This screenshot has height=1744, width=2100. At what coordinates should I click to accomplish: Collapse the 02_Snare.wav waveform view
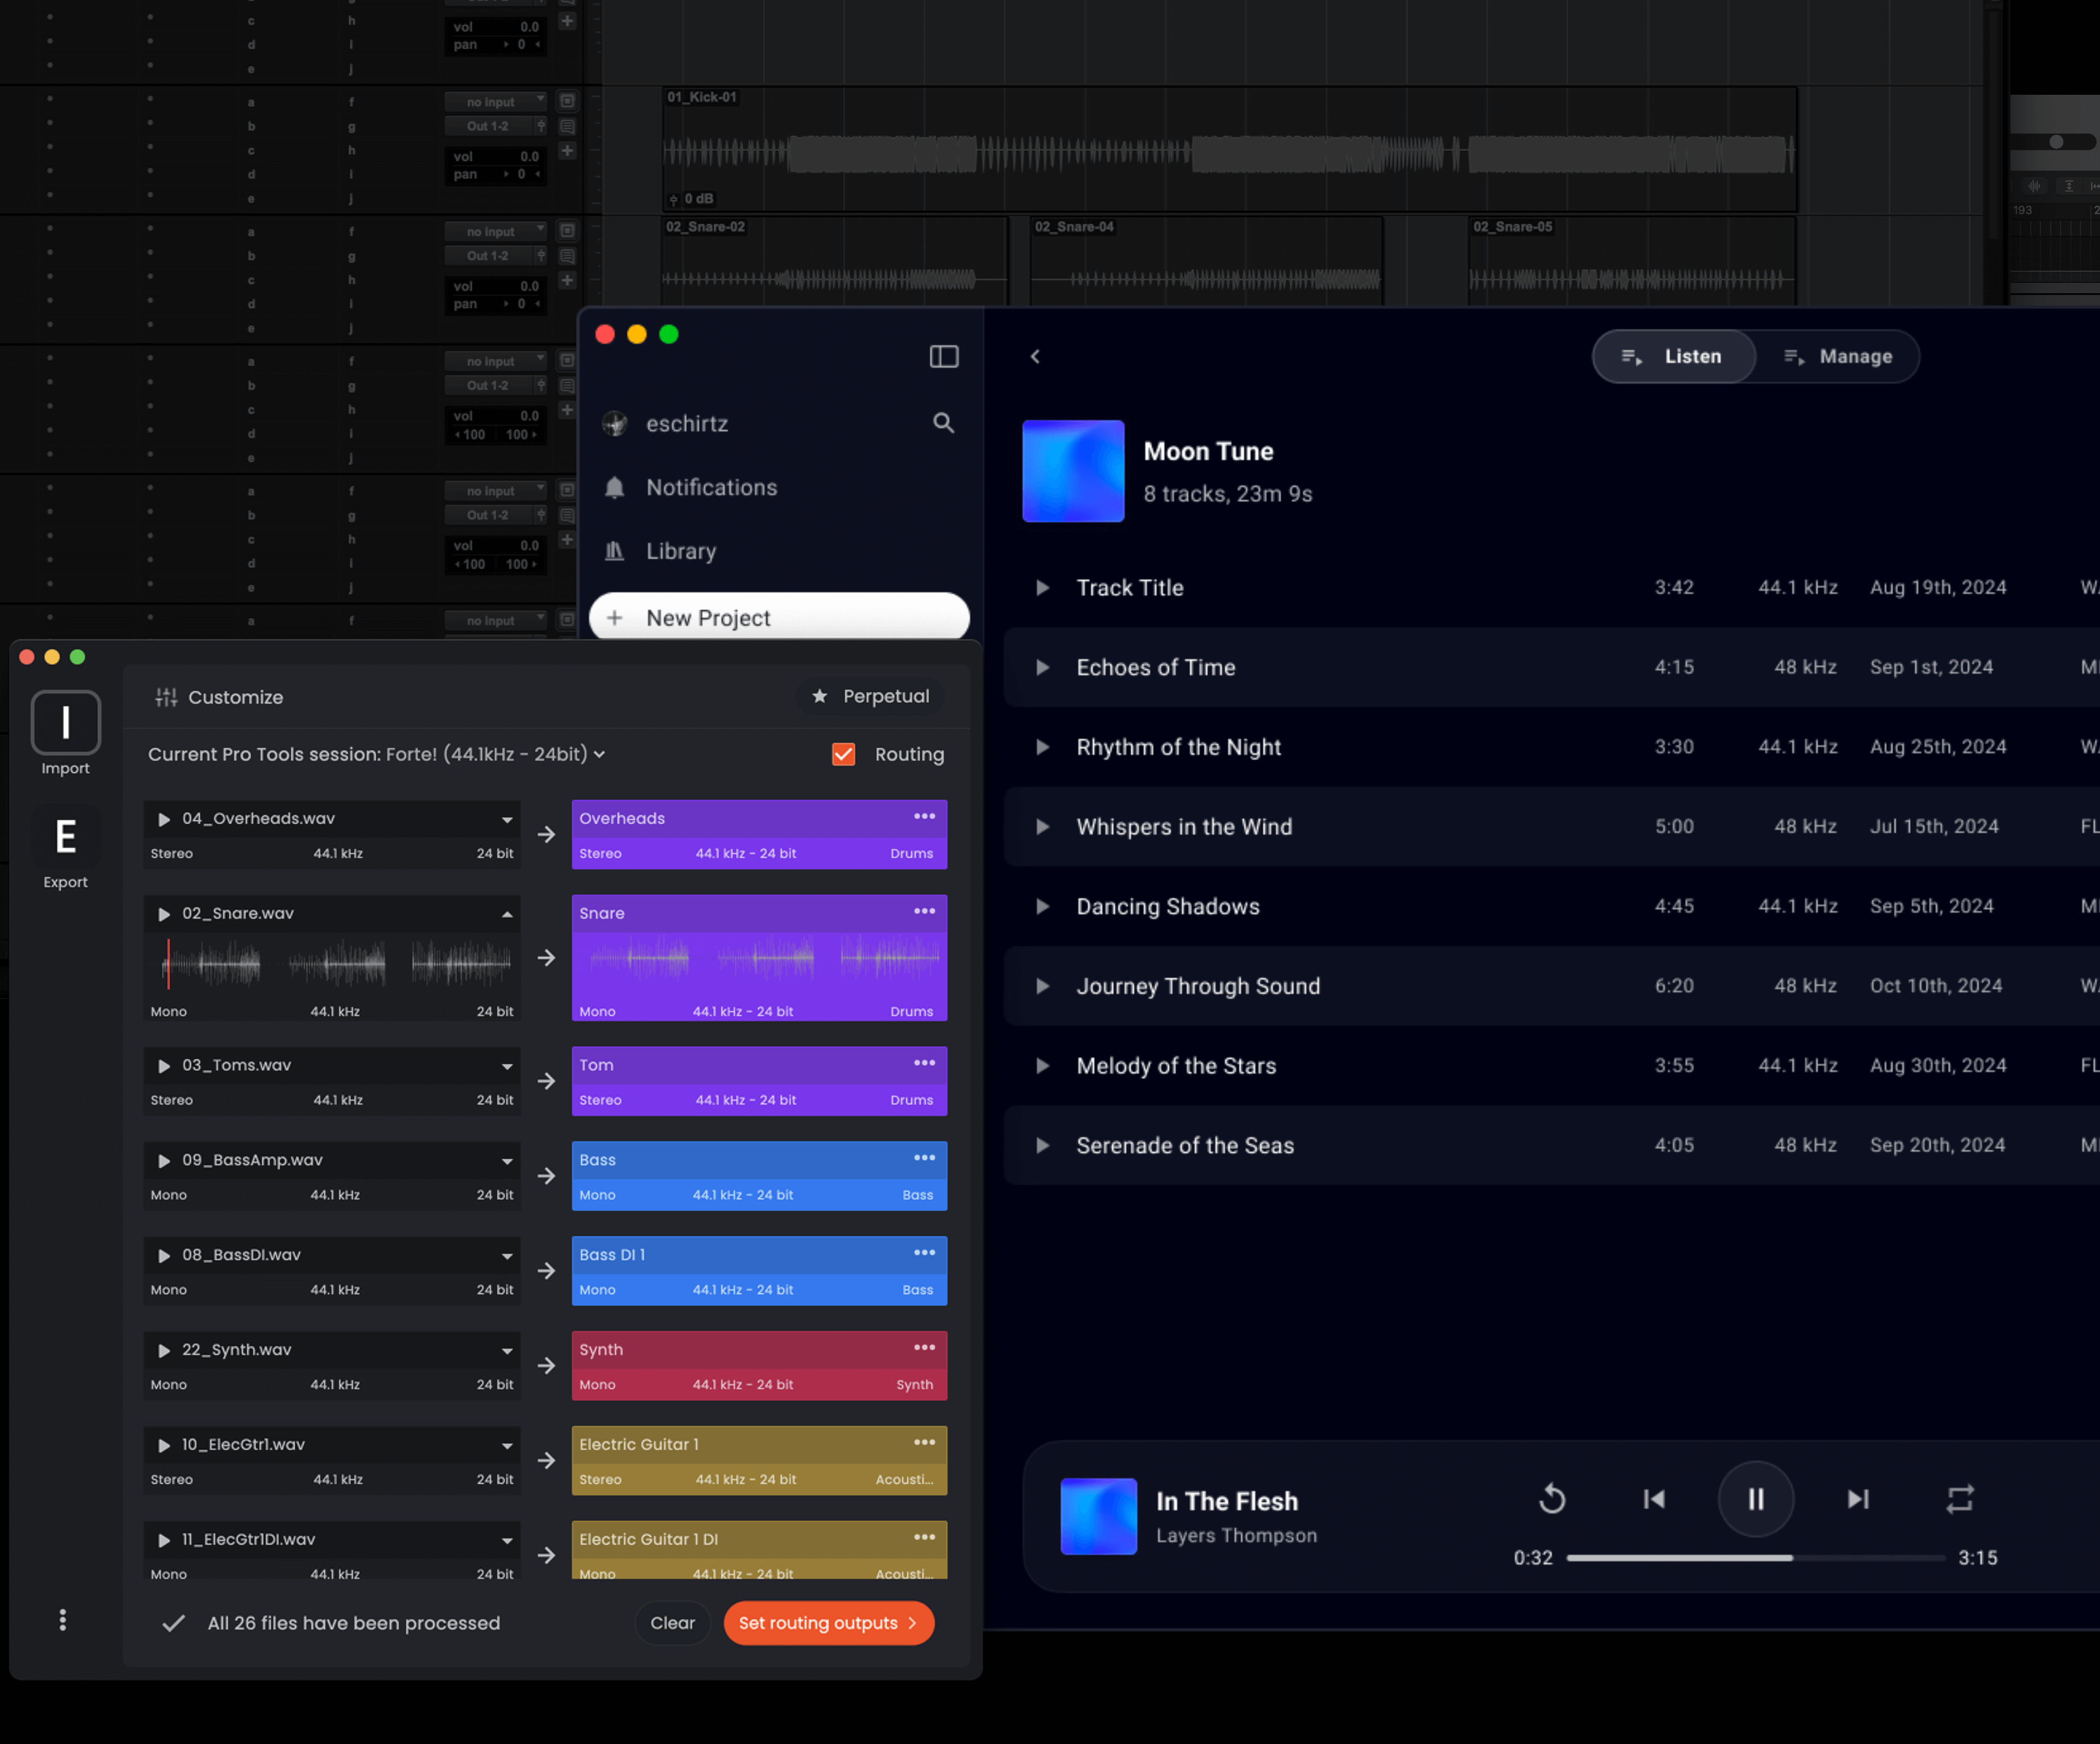pos(507,914)
